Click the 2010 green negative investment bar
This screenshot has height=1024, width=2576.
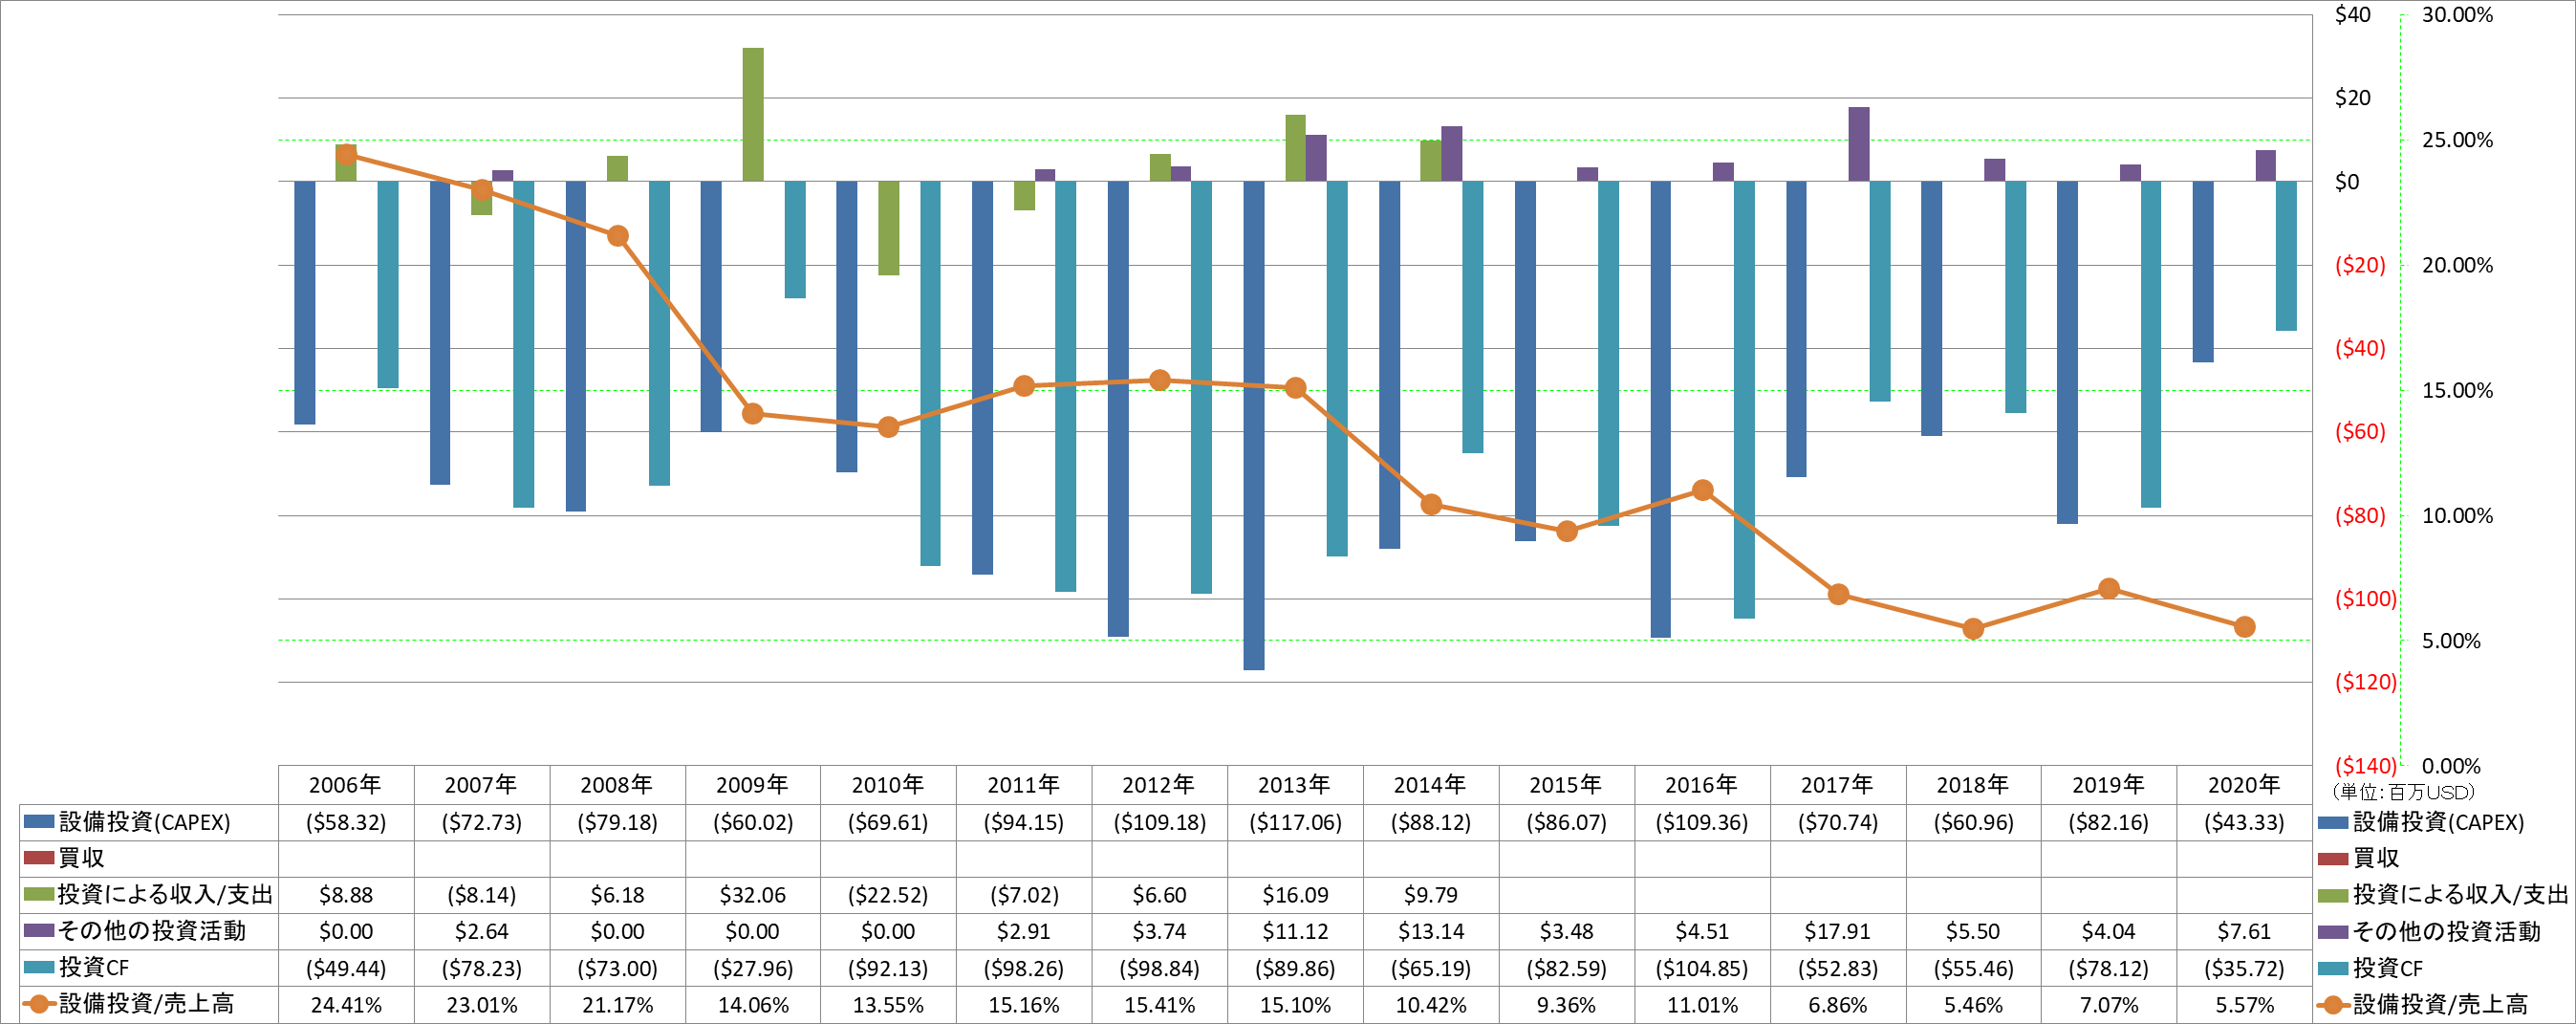tap(889, 228)
